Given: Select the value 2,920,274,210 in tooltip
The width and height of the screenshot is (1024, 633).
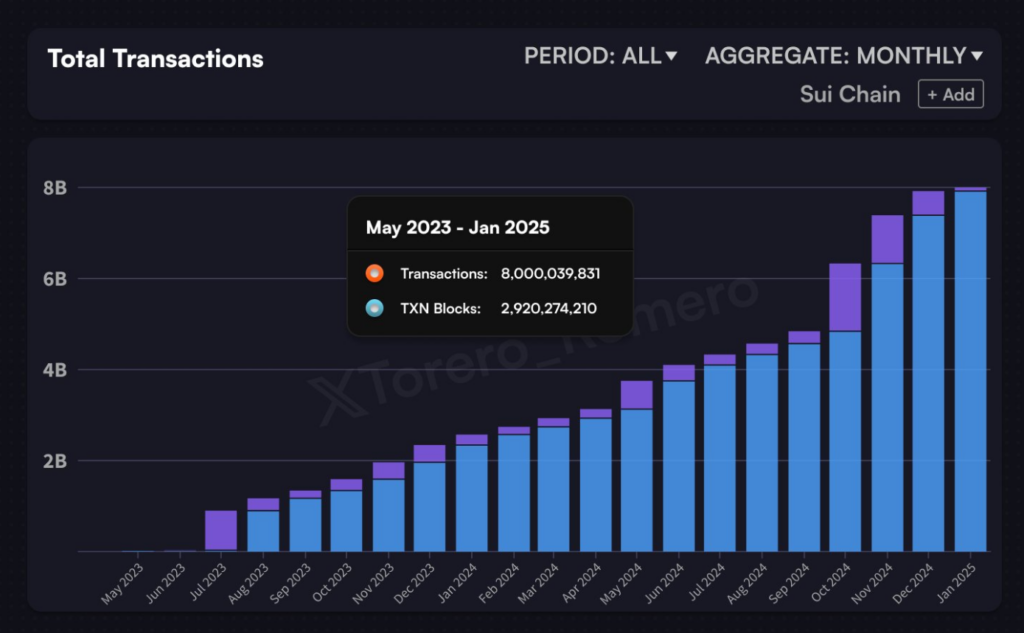Looking at the screenshot, I should pyautogui.click(x=549, y=308).
